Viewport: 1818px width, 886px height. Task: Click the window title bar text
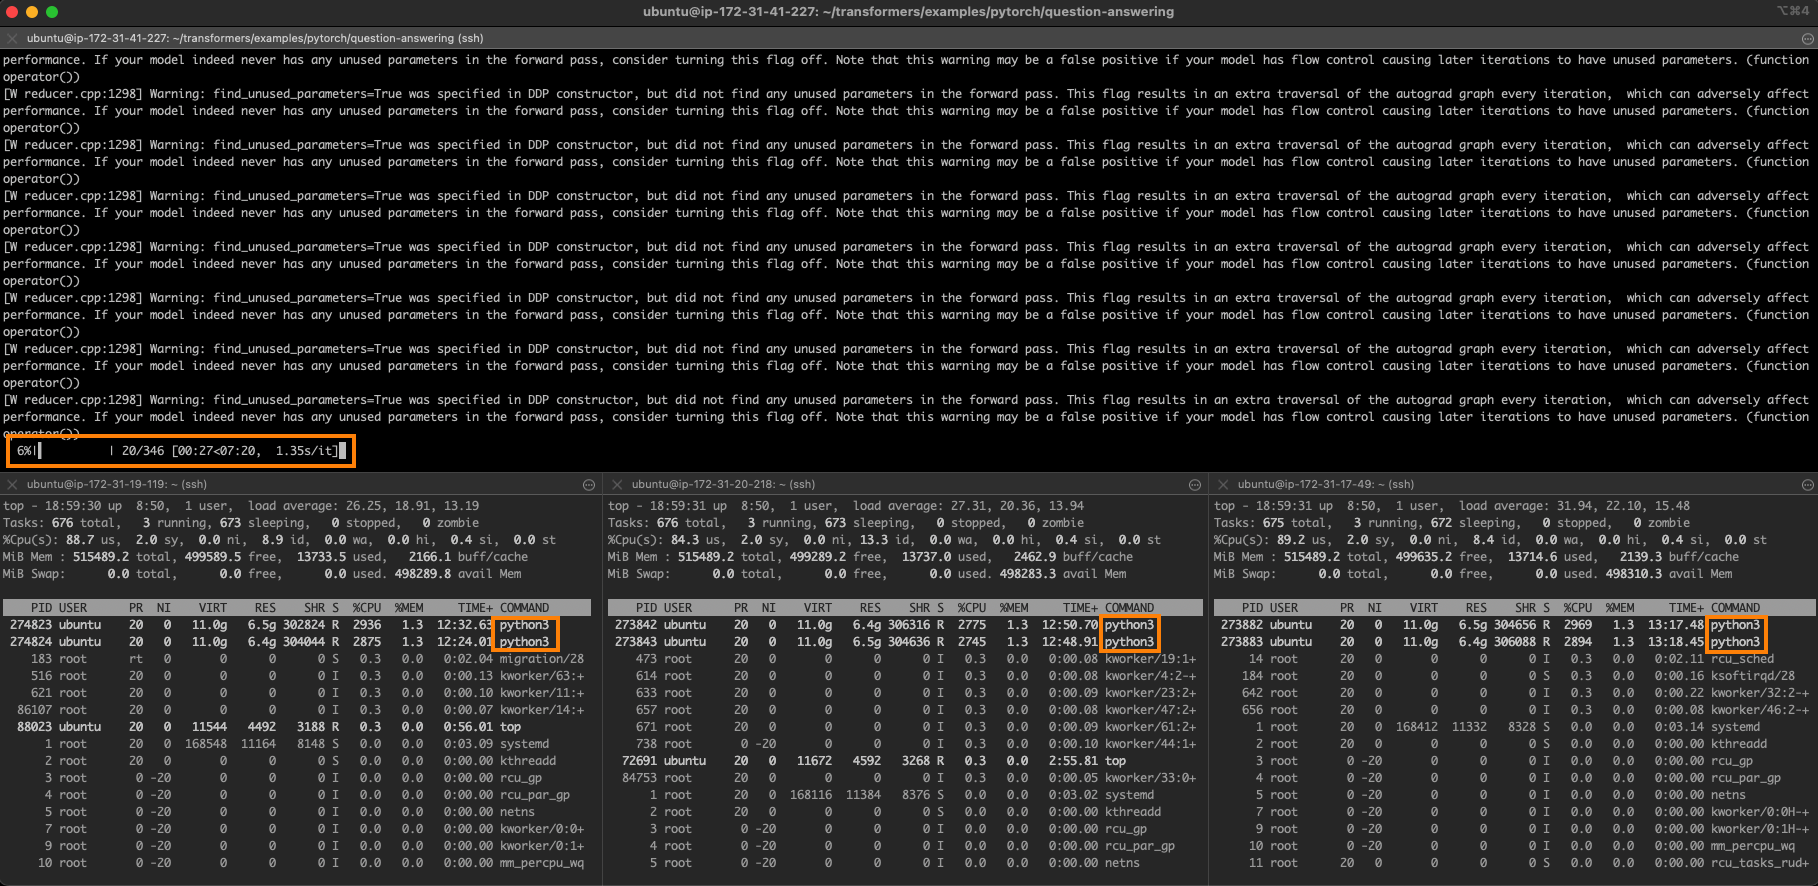[x=908, y=12]
